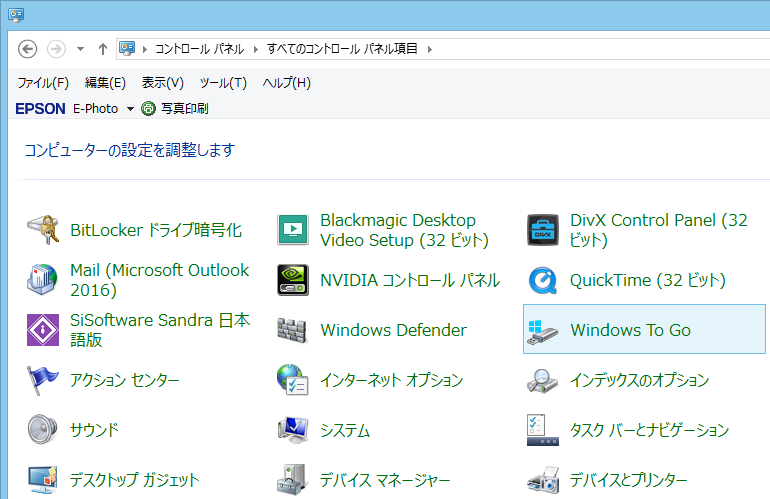Open the recent locations dropdown arrow
This screenshot has height=499, width=770.
click(80, 49)
